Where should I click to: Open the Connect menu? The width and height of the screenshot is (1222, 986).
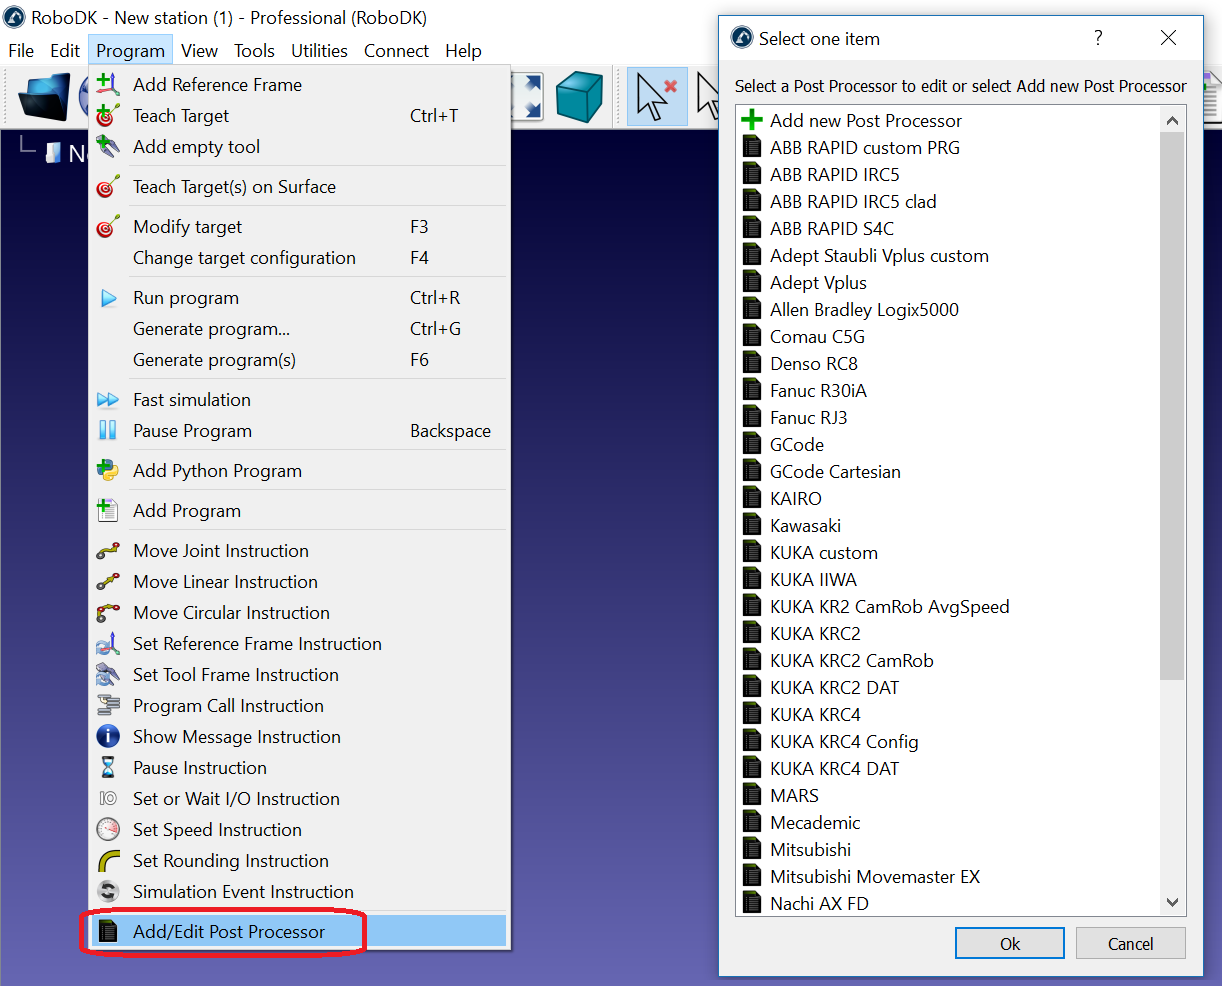[x=396, y=50]
